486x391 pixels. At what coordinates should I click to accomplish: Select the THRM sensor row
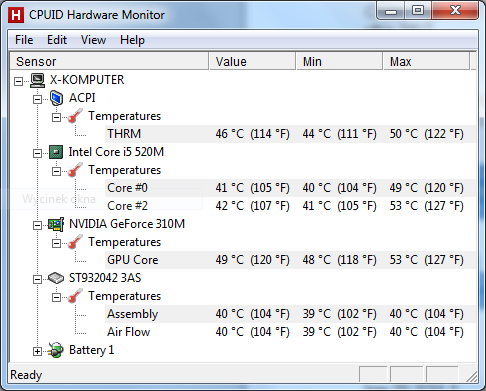coord(290,134)
